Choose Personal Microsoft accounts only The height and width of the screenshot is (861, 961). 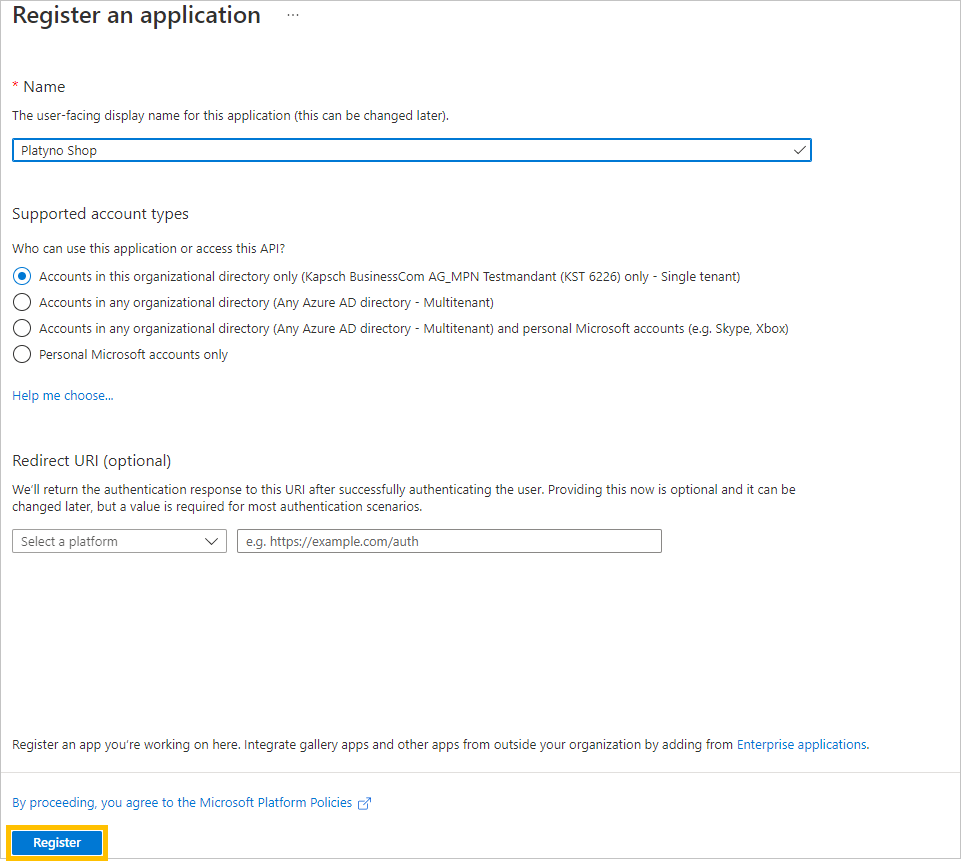[x=22, y=354]
